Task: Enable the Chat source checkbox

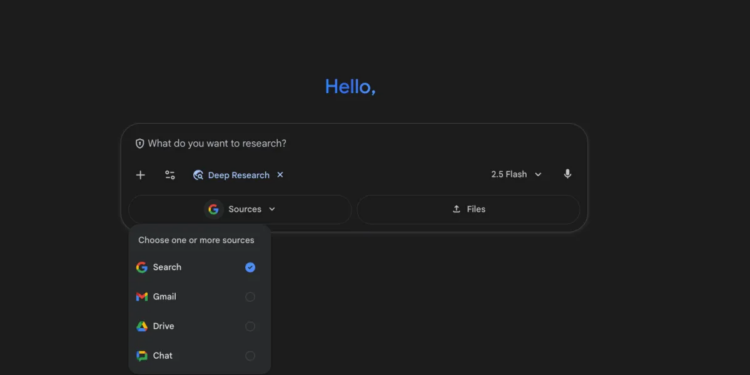Action: click(x=250, y=356)
